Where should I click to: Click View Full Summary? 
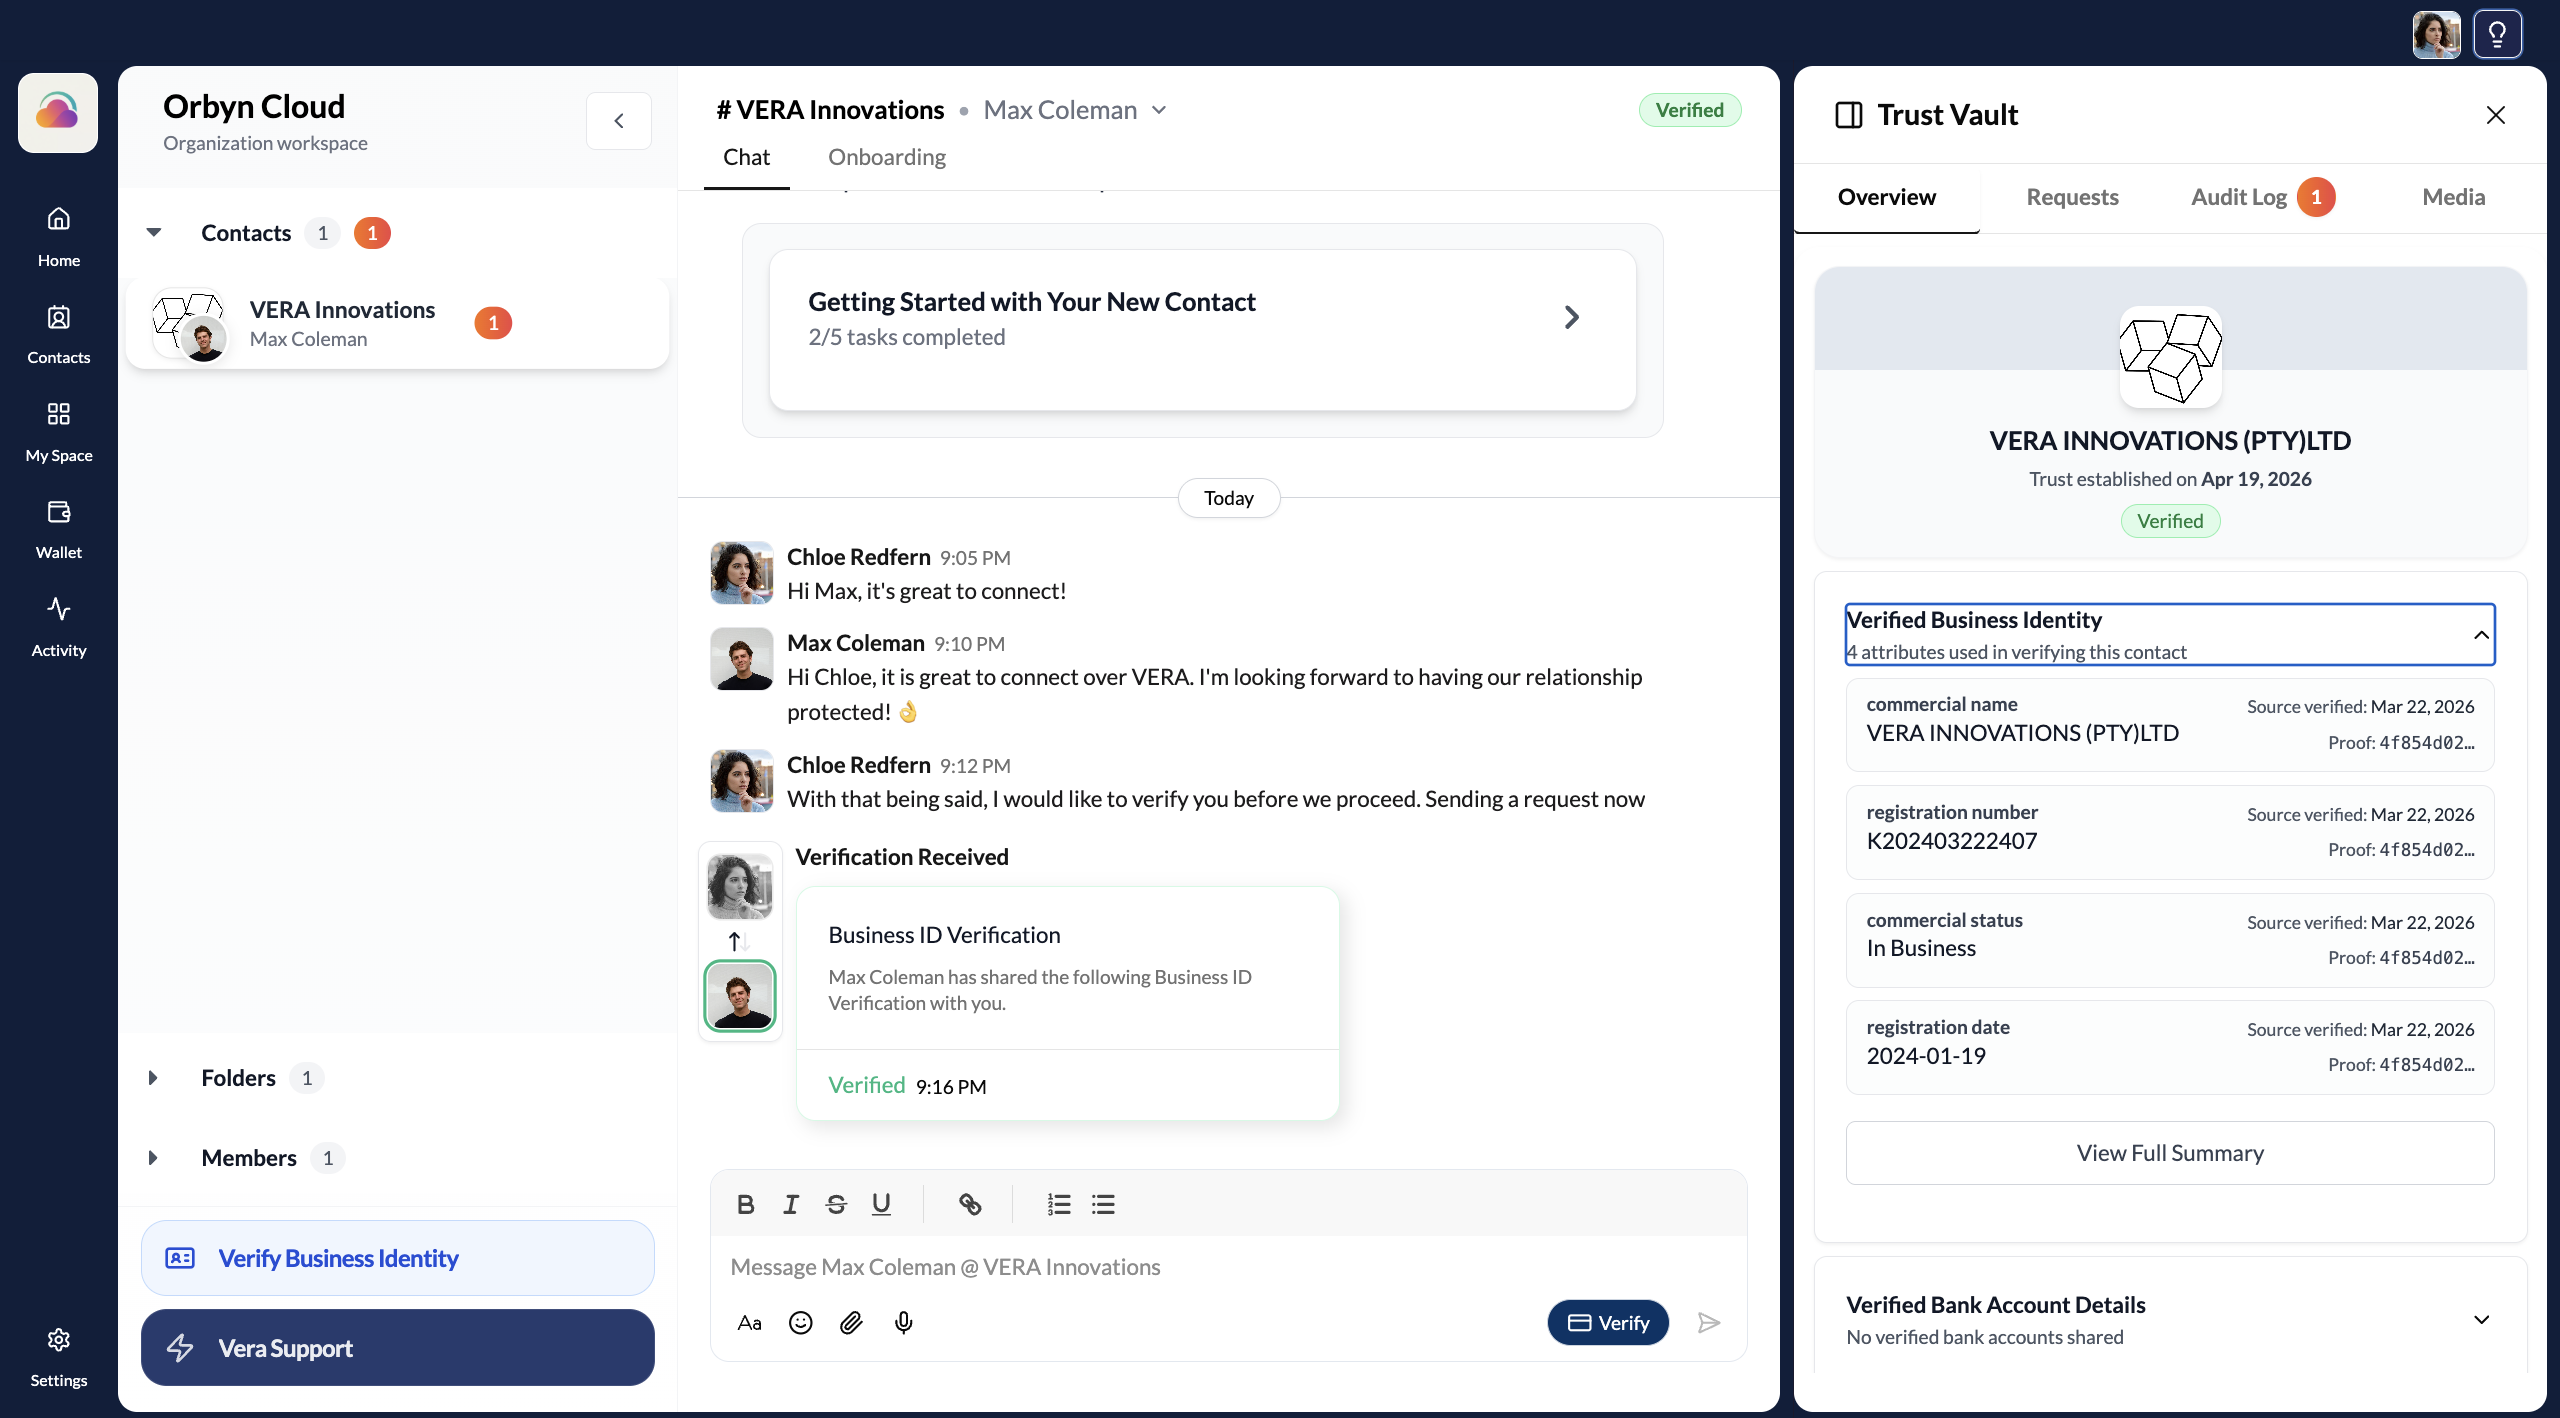[2170, 1153]
